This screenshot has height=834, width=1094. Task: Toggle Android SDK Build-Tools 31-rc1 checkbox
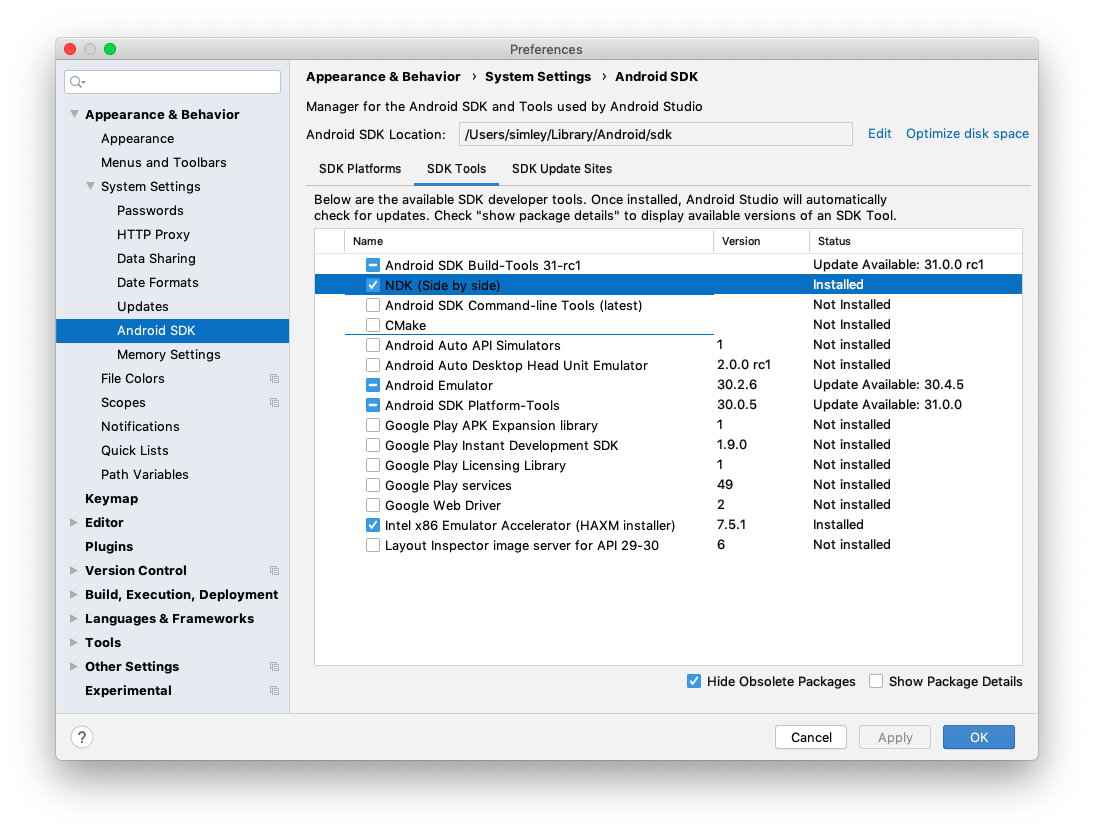coord(373,265)
